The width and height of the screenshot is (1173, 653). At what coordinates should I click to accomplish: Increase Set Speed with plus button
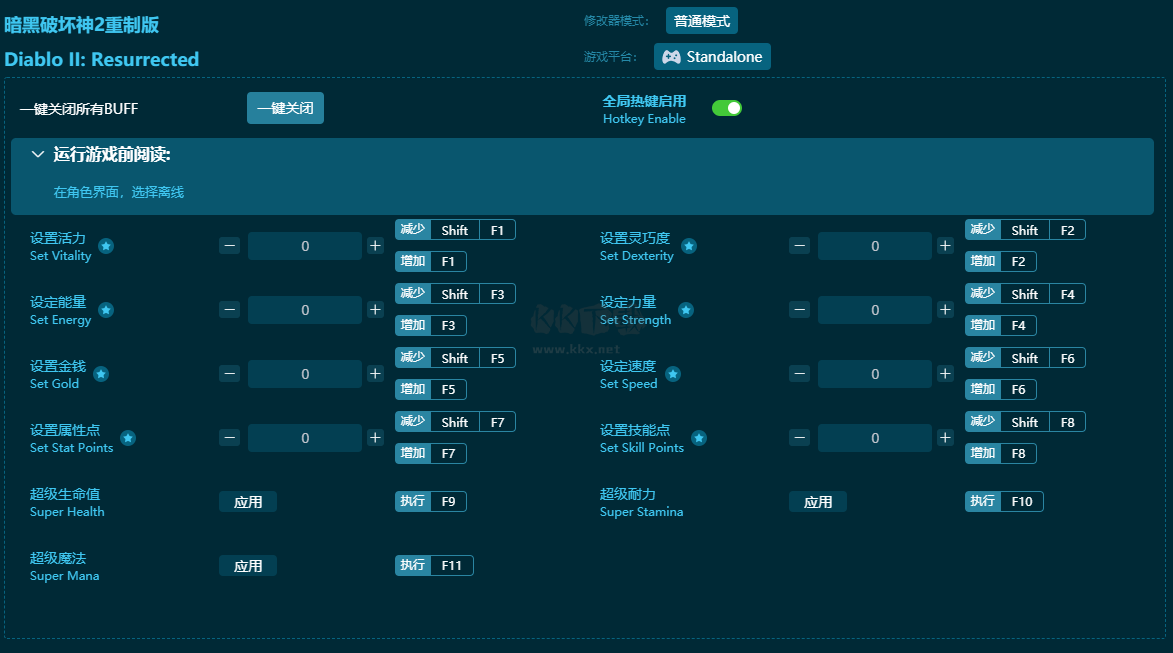(x=946, y=373)
